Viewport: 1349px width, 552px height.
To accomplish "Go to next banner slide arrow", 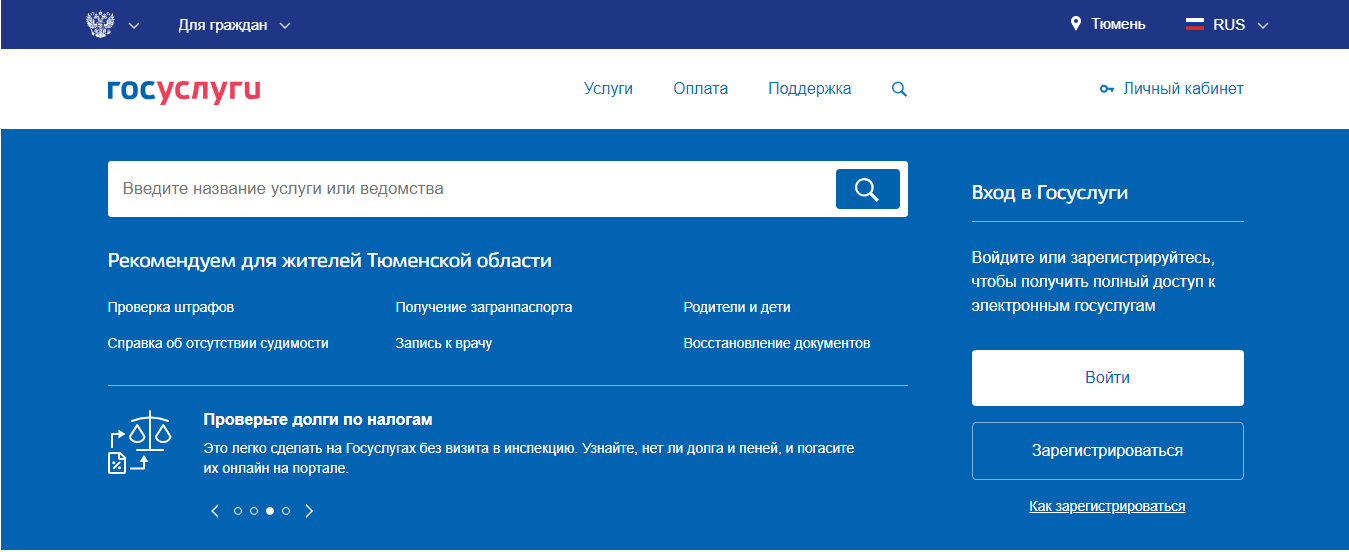I will [x=309, y=511].
